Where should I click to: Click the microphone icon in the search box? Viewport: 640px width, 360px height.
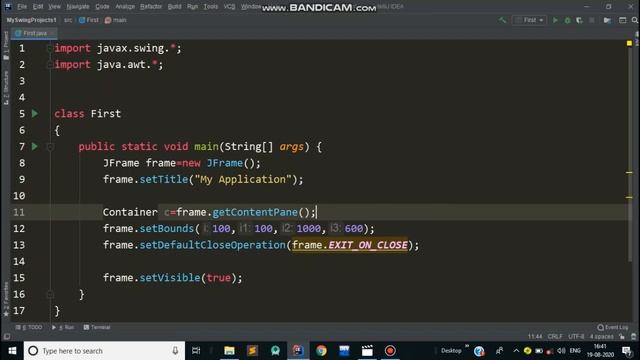[175, 351]
